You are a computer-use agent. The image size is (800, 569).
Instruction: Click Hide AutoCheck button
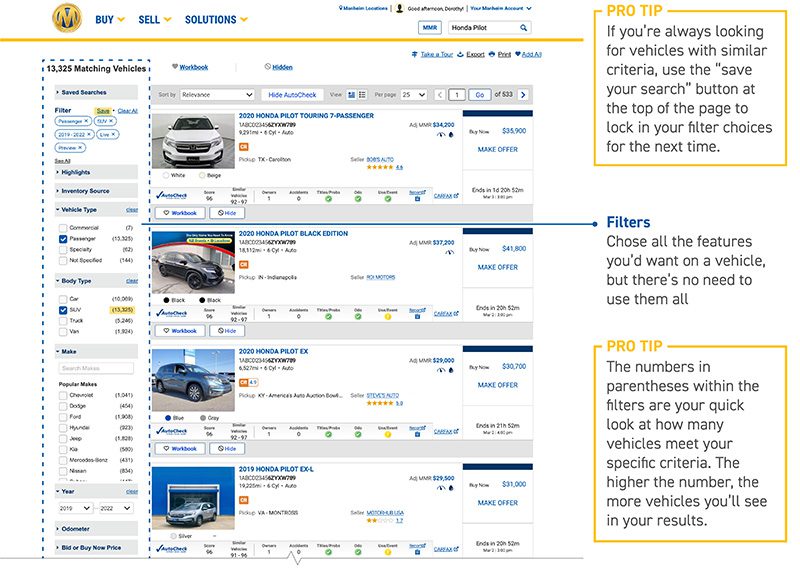292,94
